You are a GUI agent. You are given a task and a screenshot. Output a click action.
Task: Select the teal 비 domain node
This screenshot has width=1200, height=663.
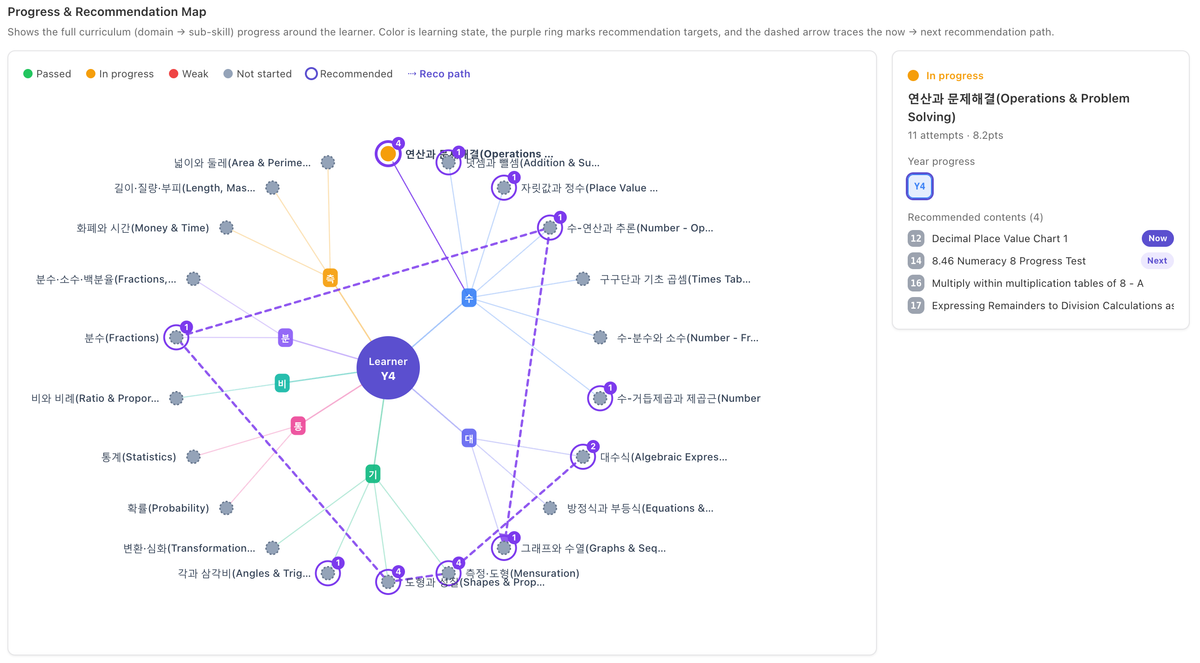282,383
